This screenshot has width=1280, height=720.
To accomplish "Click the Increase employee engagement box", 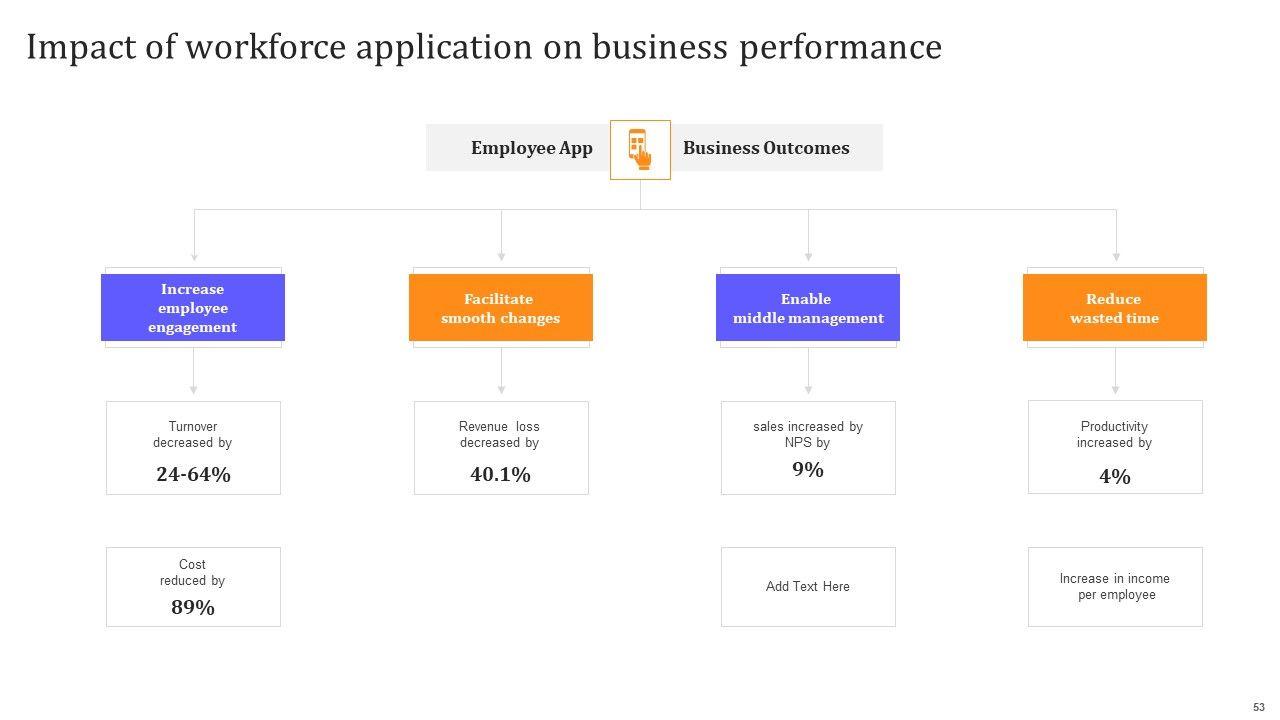I will 193,308.
